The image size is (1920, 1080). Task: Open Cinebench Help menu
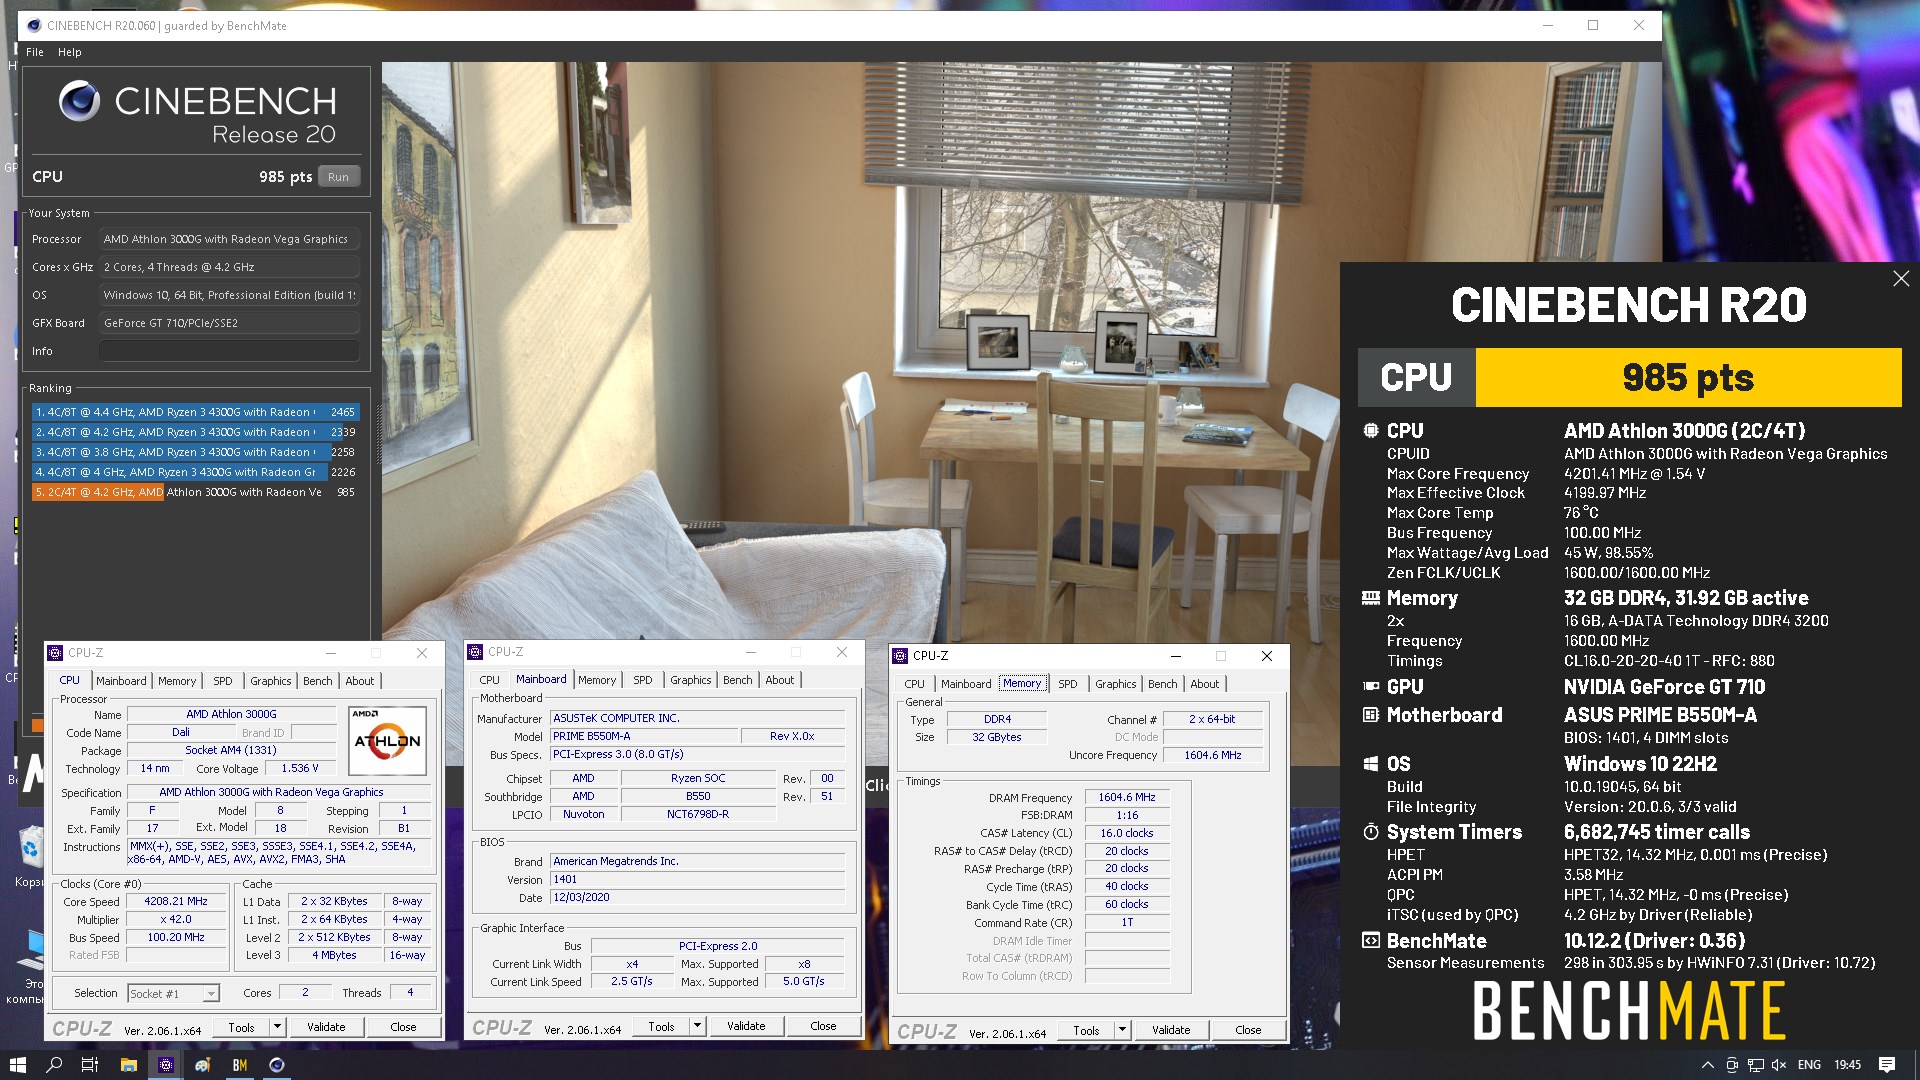tap(69, 52)
